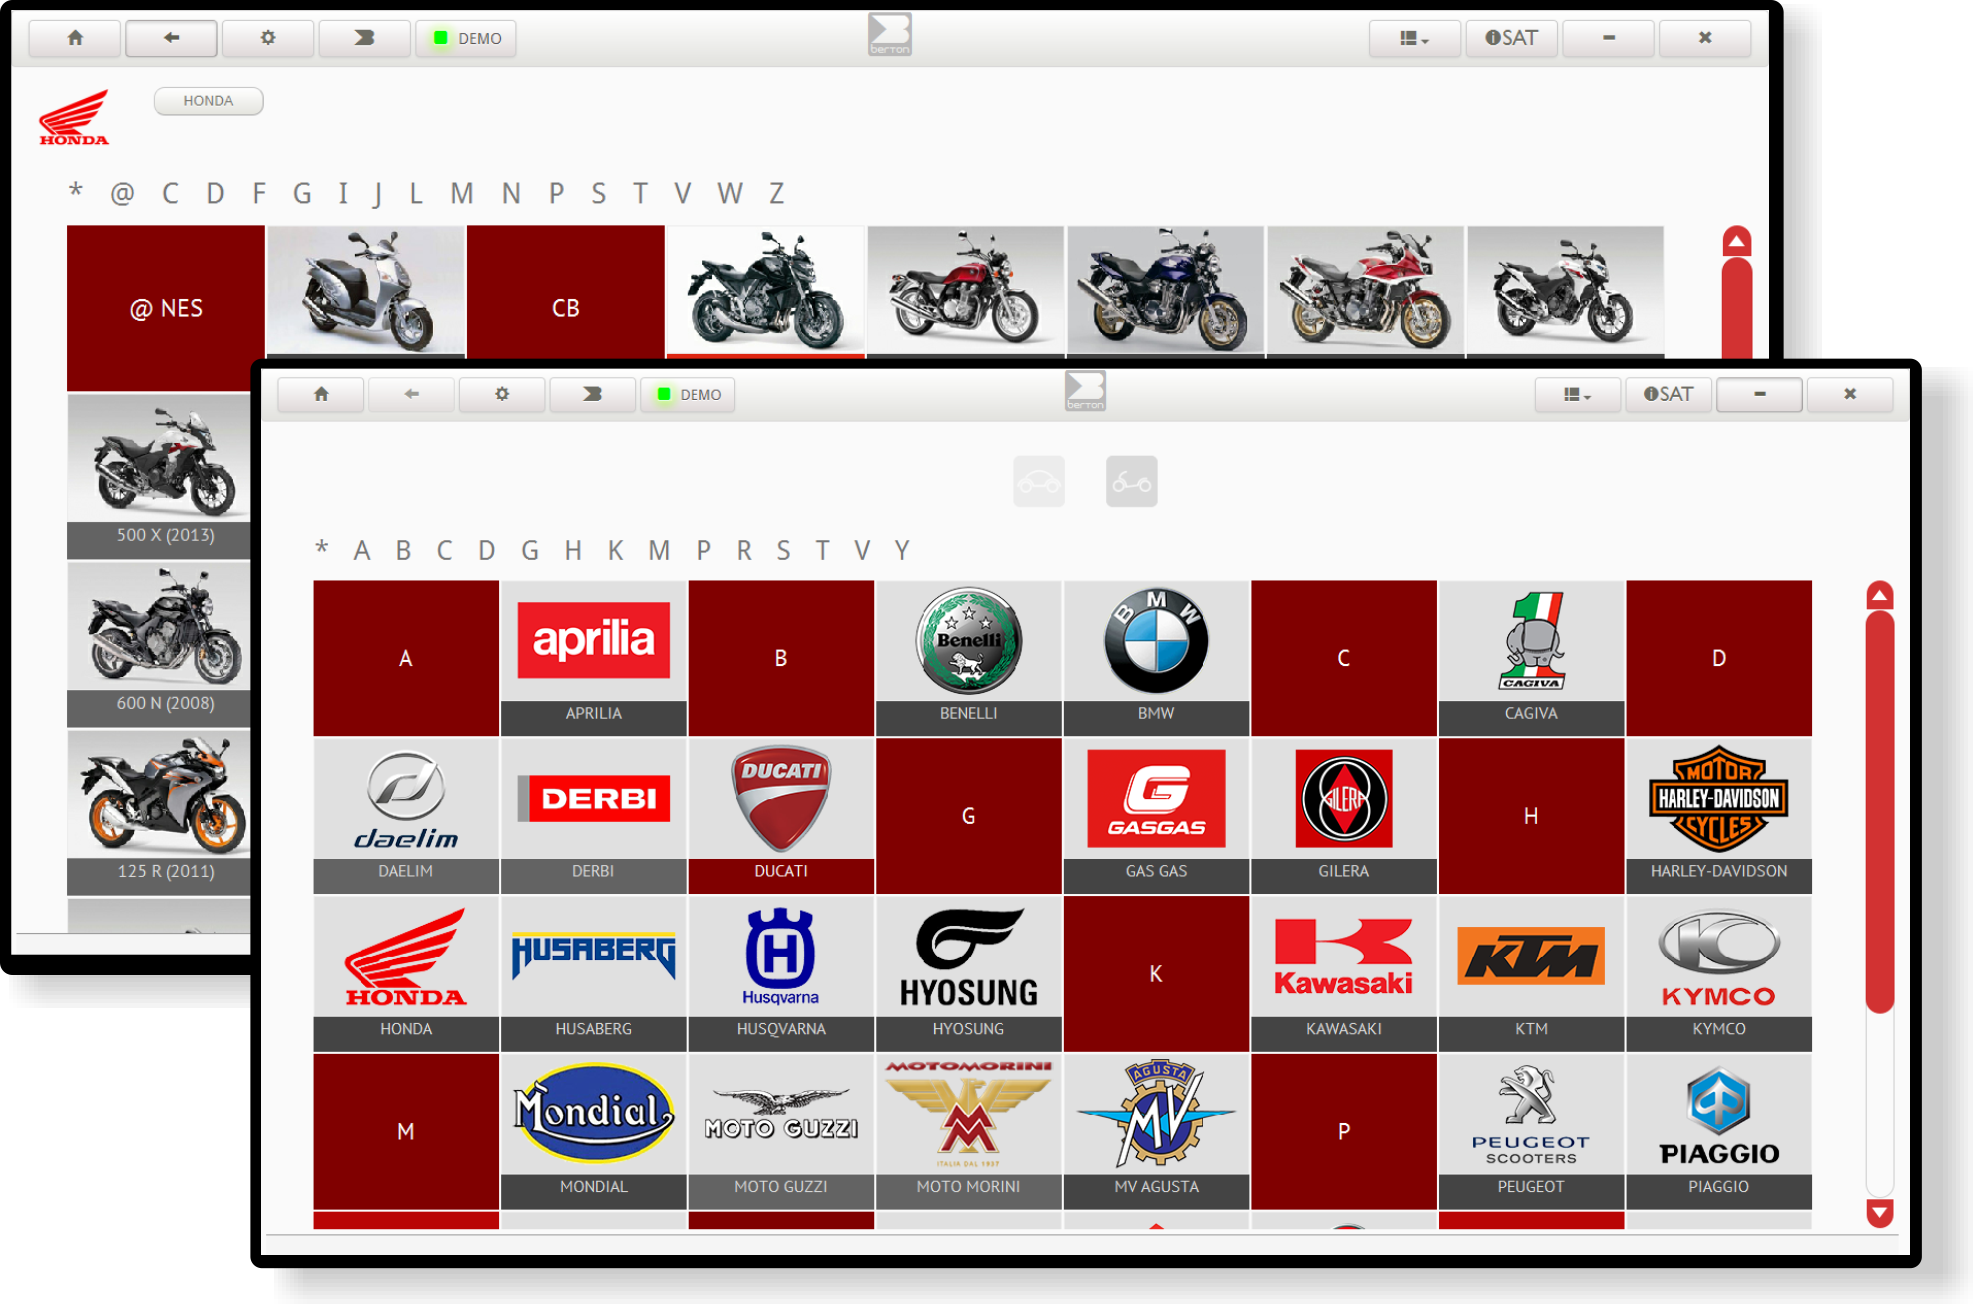Click the DEMO indicator in the front window
Image resolution: width=1973 pixels, height=1304 pixels.
click(x=689, y=394)
